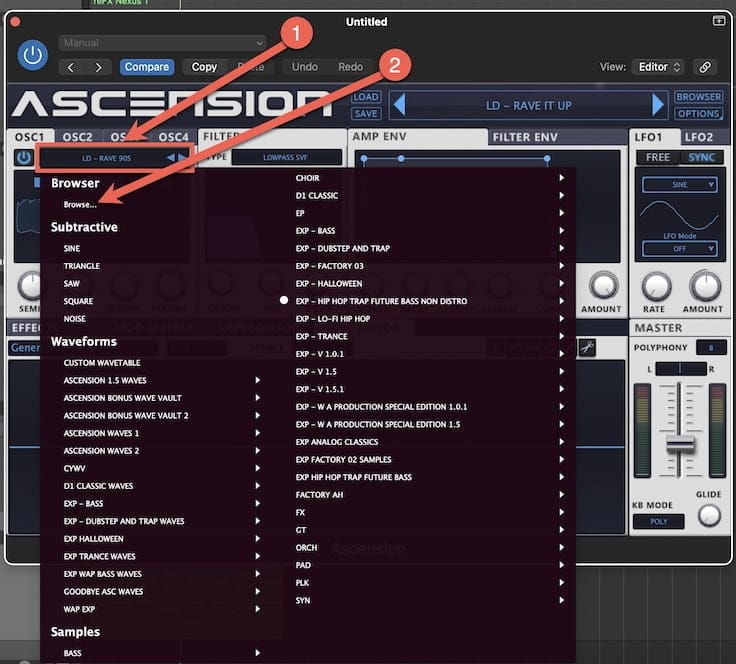Switch LFO to FREE mode
736x664 pixels.
point(658,158)
